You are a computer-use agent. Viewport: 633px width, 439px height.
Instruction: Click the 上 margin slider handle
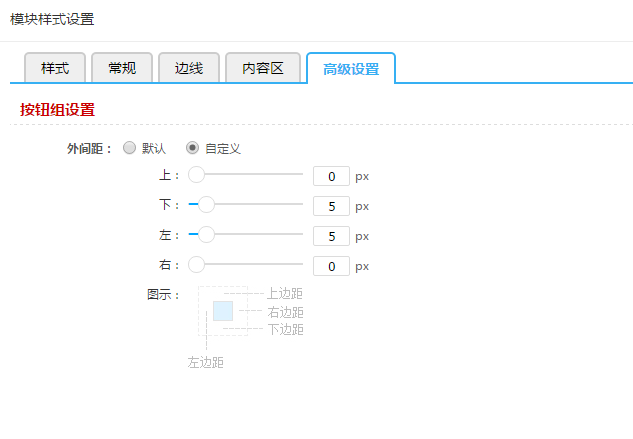tap(197, 175)
